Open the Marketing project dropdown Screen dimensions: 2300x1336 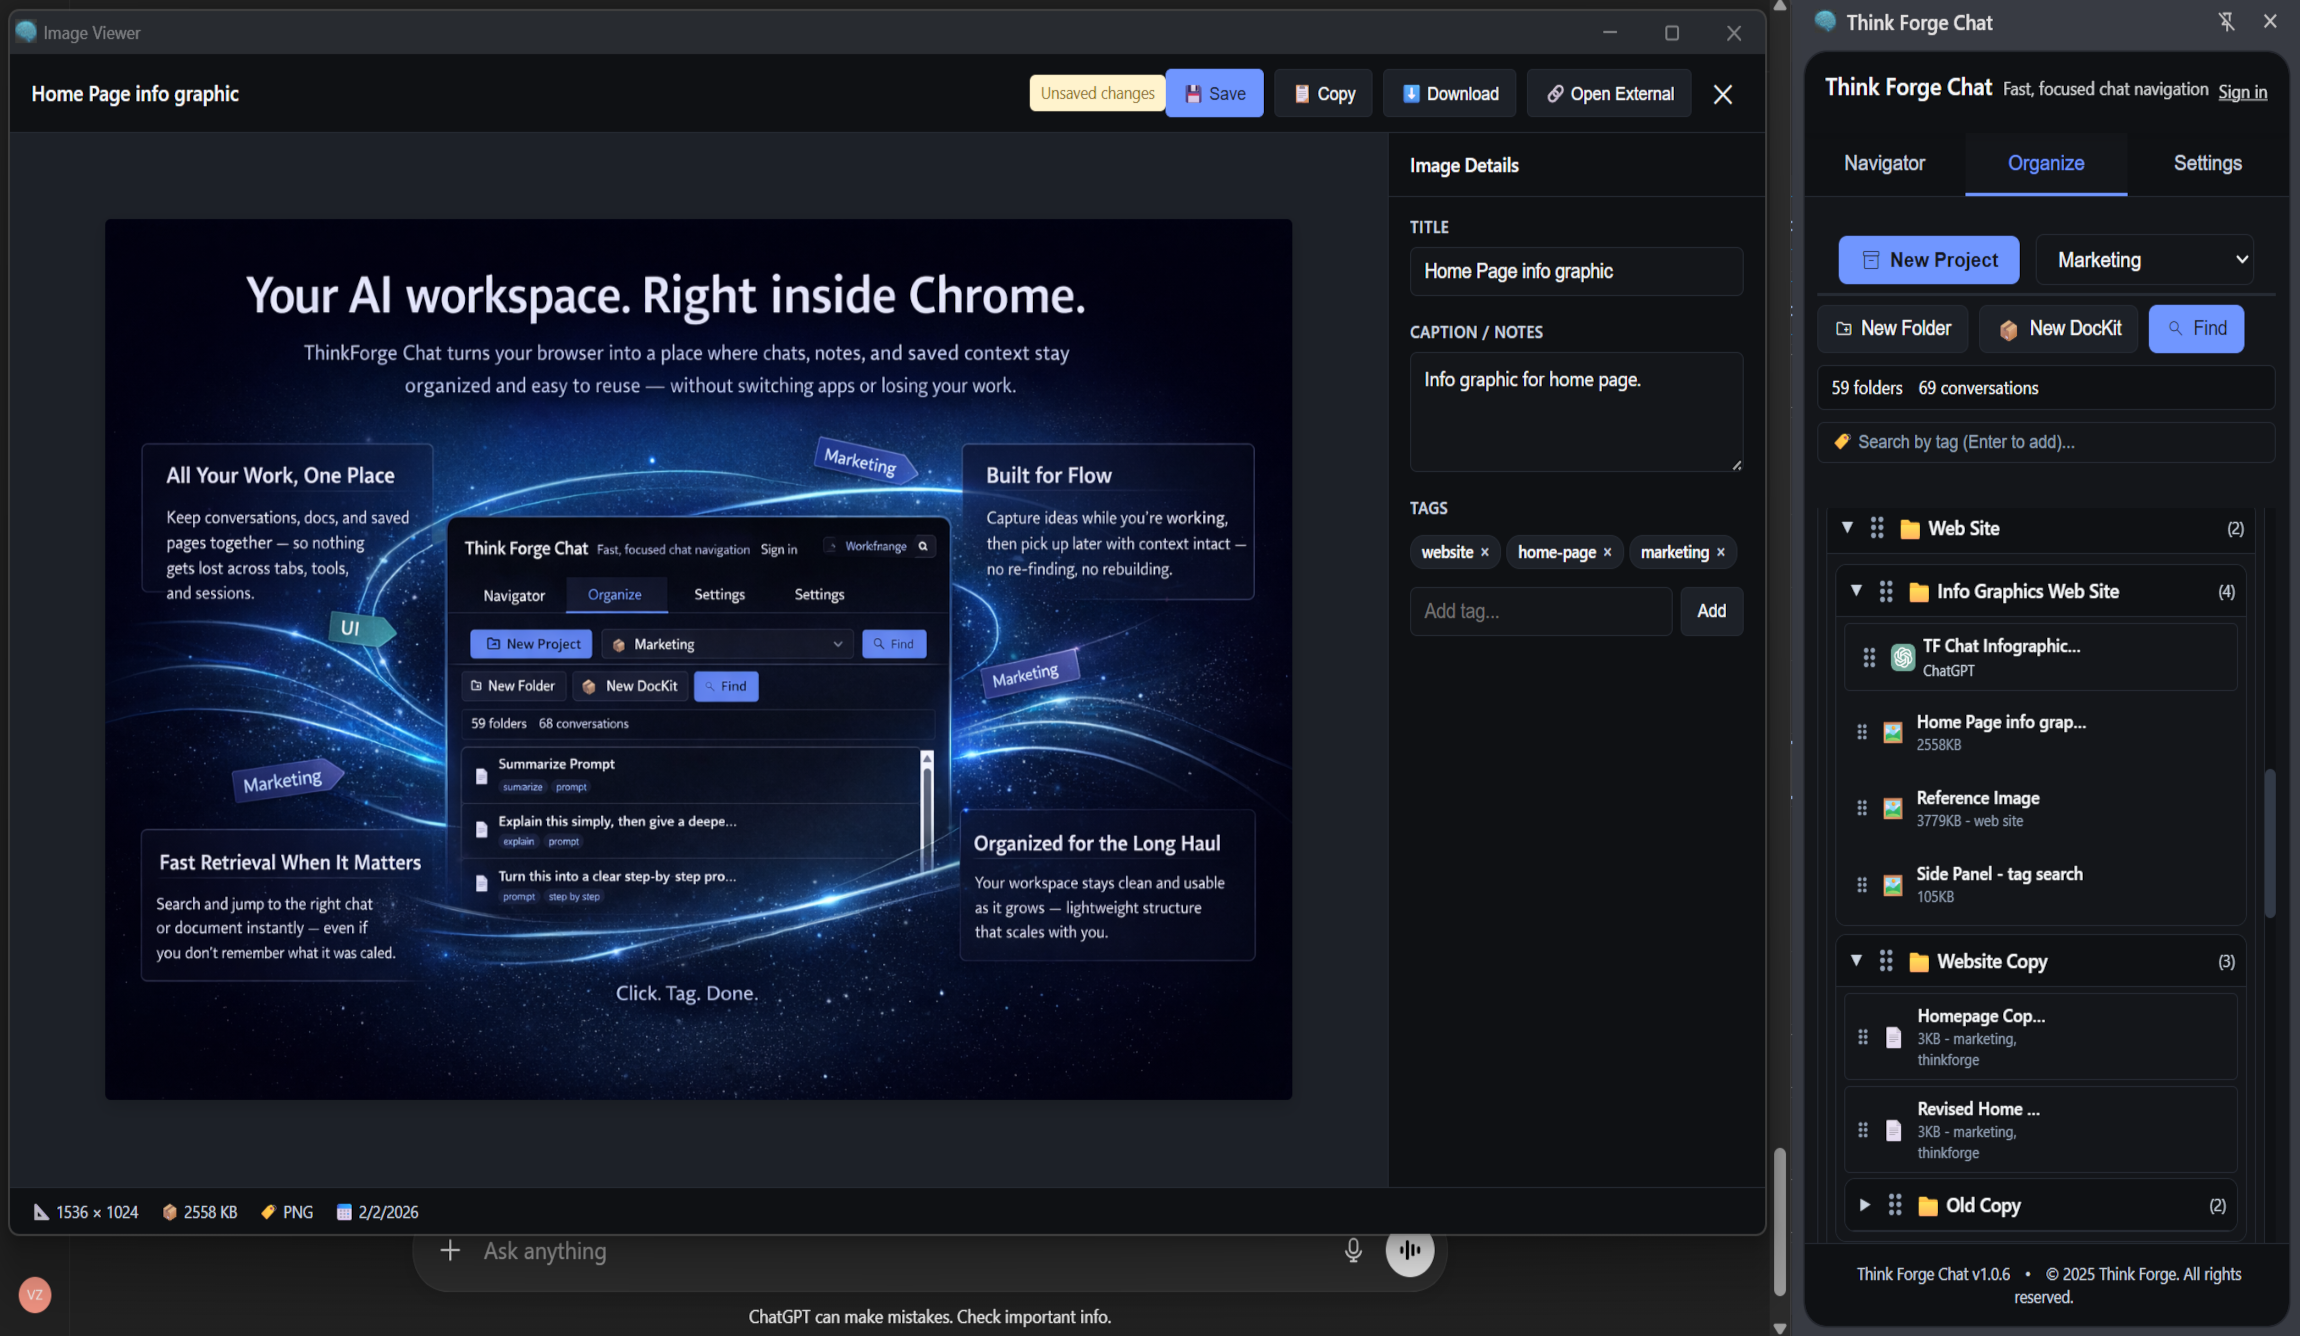click(x=2144, y=260)
